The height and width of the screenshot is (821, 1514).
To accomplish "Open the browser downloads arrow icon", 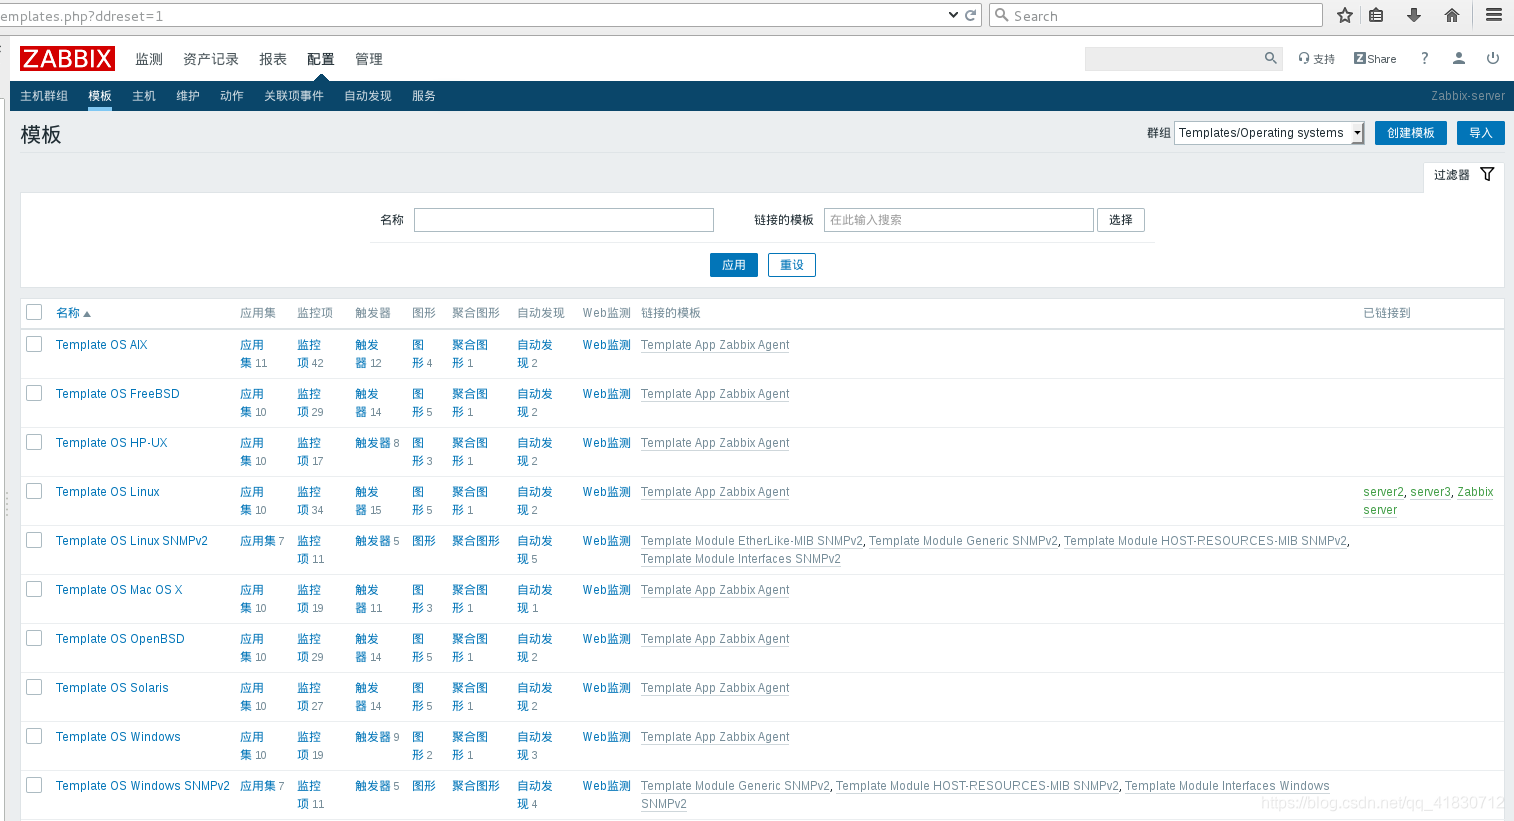I will click(1414, 15).
